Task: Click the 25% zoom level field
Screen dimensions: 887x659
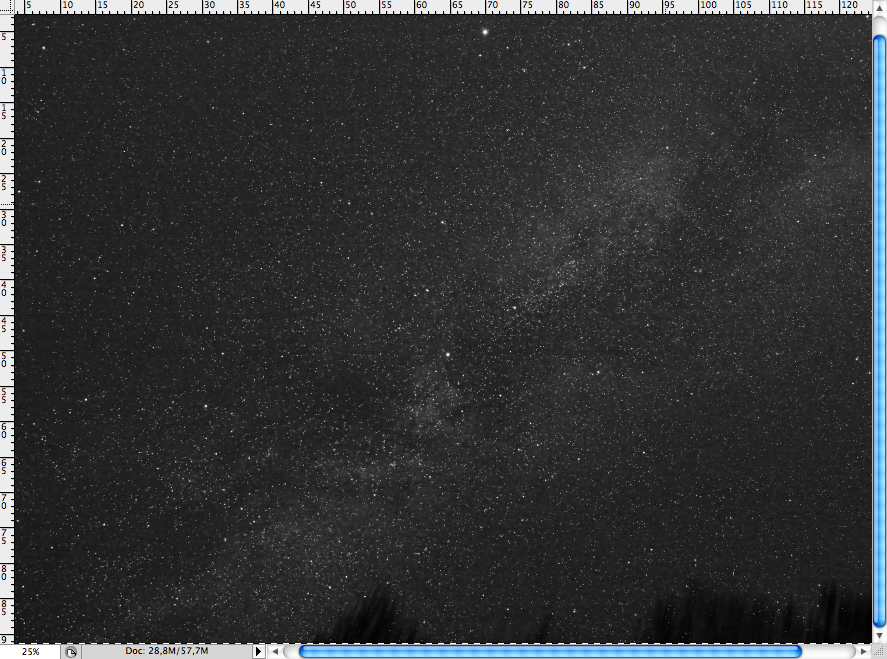Action: point(30,651)
